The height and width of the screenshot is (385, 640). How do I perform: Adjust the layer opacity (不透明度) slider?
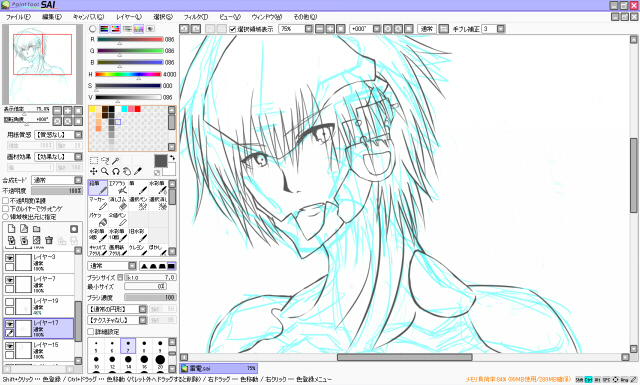pos(57,191)
